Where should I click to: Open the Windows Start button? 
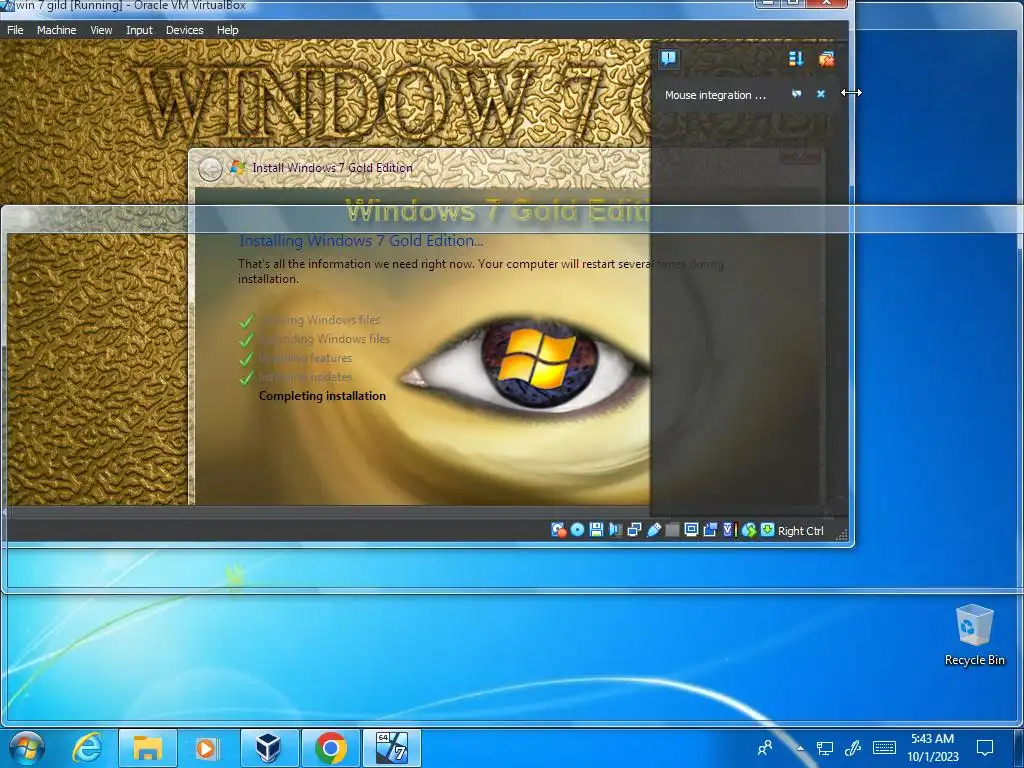coord(27,748)
